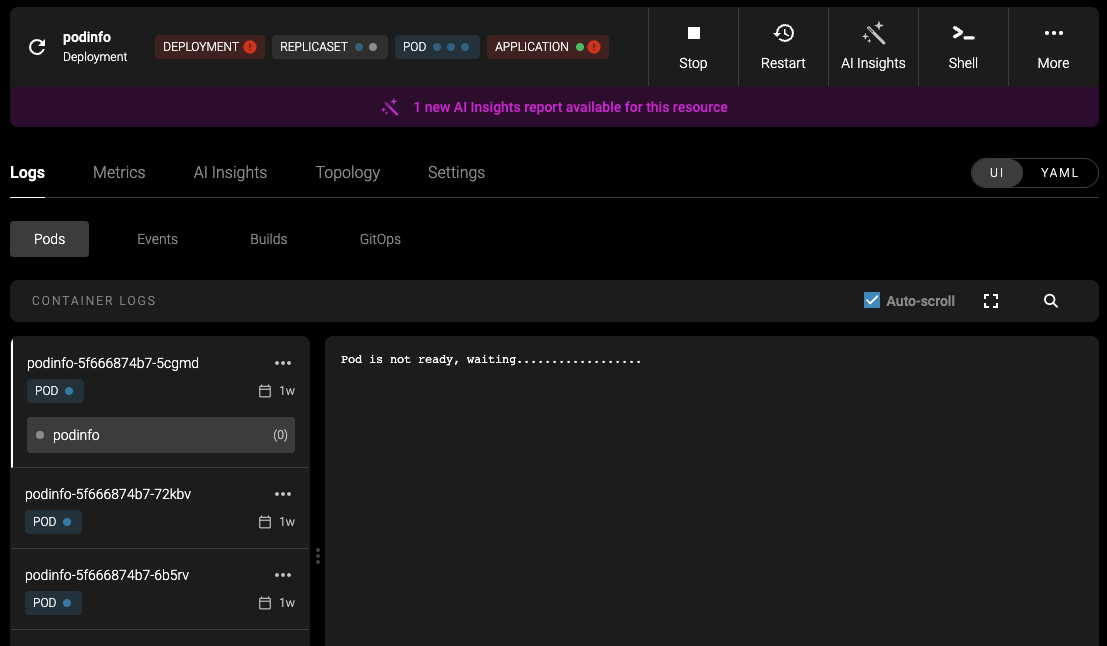This screenshot has height=646, width=1107.
Task: Disable the Auto-scroll checkbox
Action: 871,300
